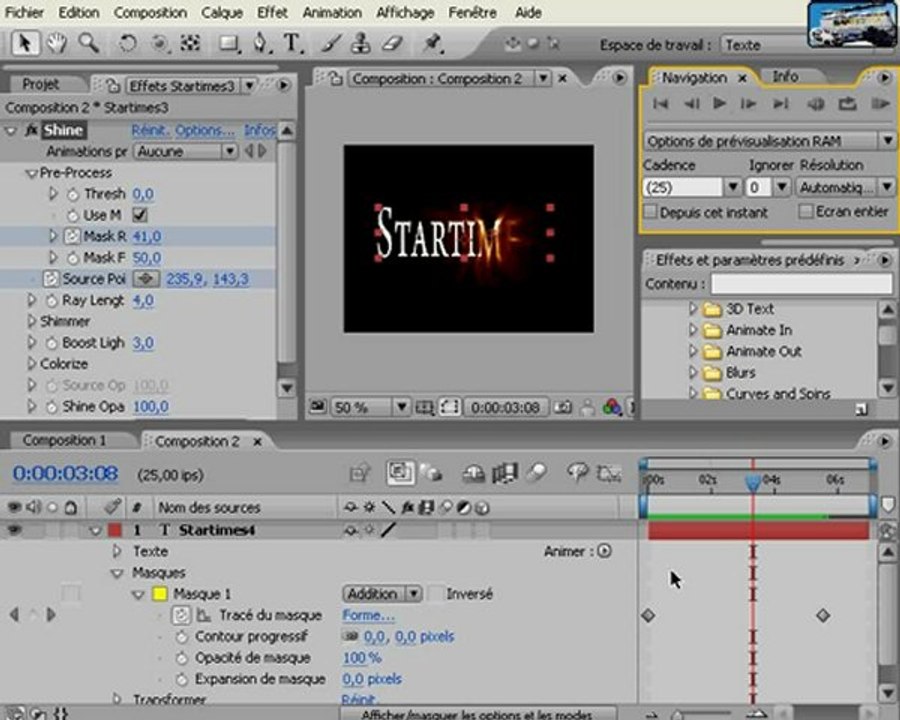Click the current time indicator marker

click(752, 482)
